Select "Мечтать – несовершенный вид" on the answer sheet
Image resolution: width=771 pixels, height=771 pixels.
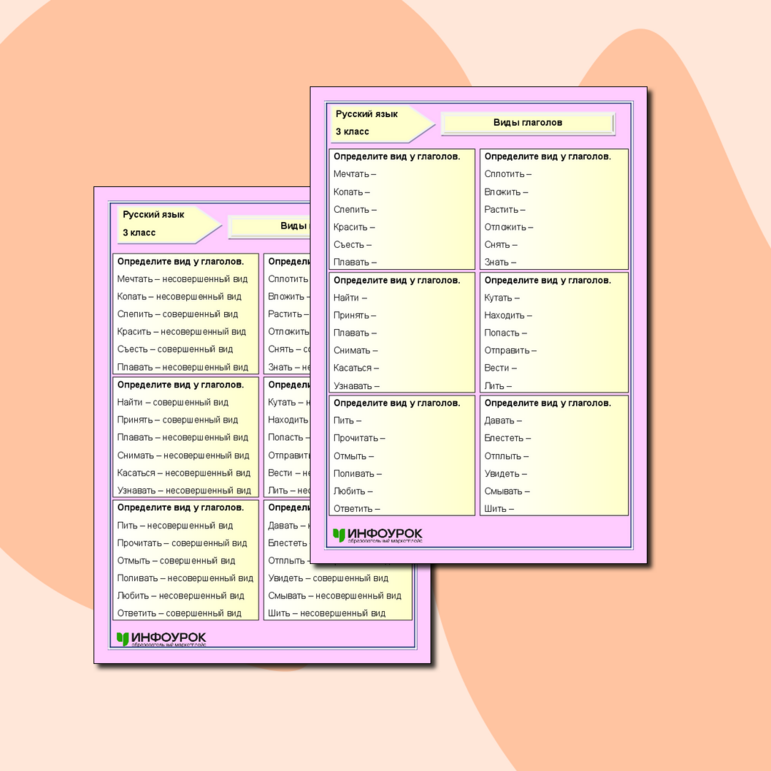[182, 279]
